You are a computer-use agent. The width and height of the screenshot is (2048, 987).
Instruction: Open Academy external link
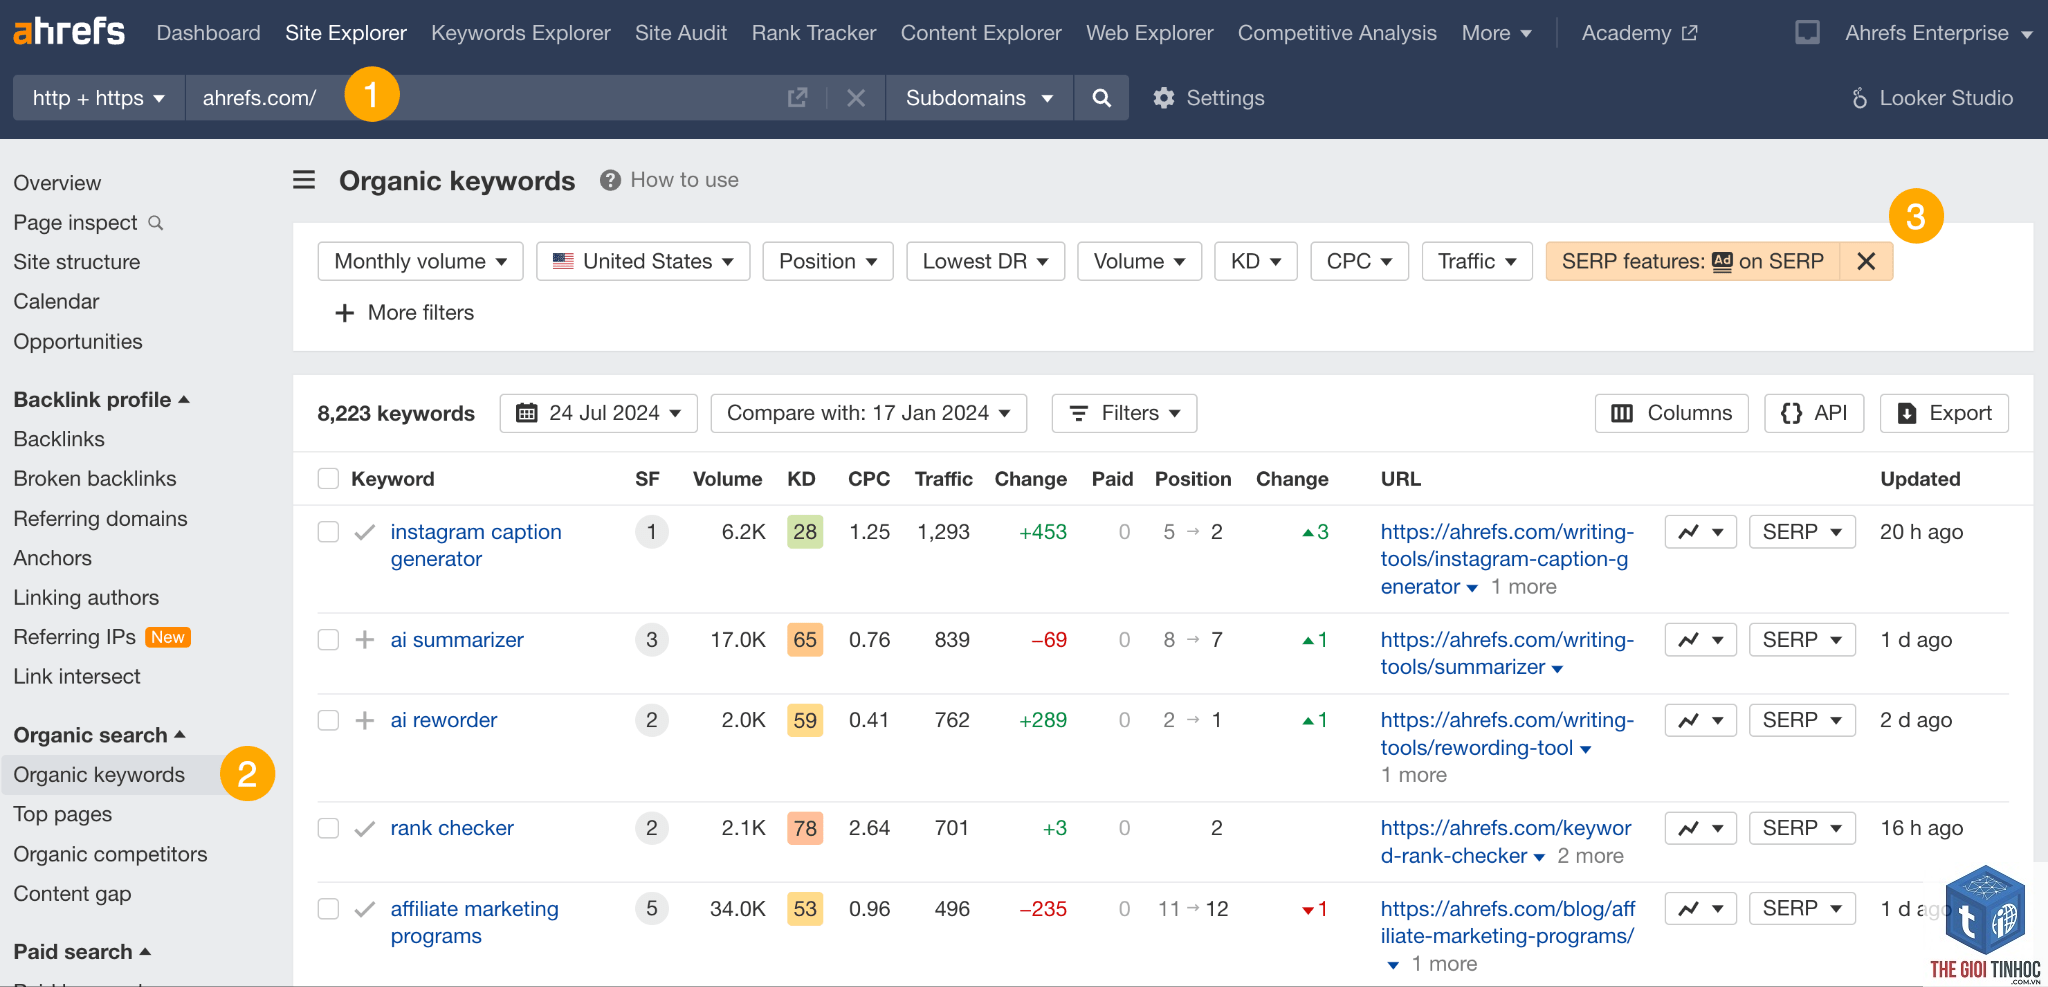(x=1639, y=33)
